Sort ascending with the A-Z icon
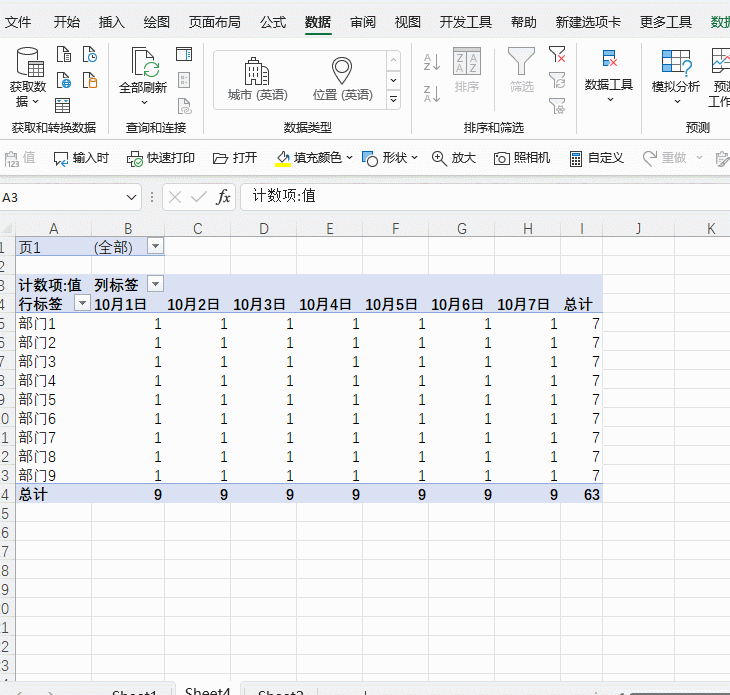 (x=432, y=61)
